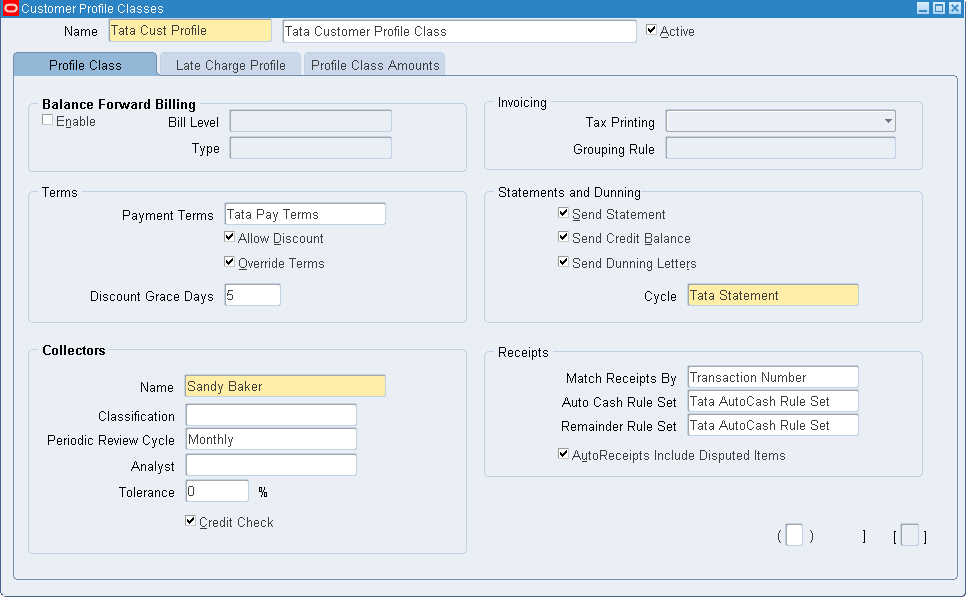Image resolution: width=966 pixels, height=598 pixels.
Task: Switch to Late Charge Profile tab
Action: pyautogui.click(x=230, y=65)
